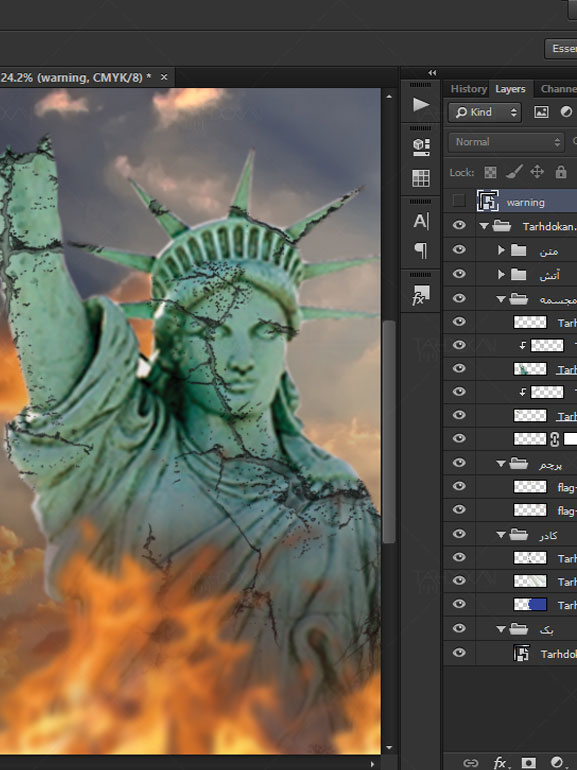Select the layer named warning
The image size is (577, 770).
[x=525, y=202]
